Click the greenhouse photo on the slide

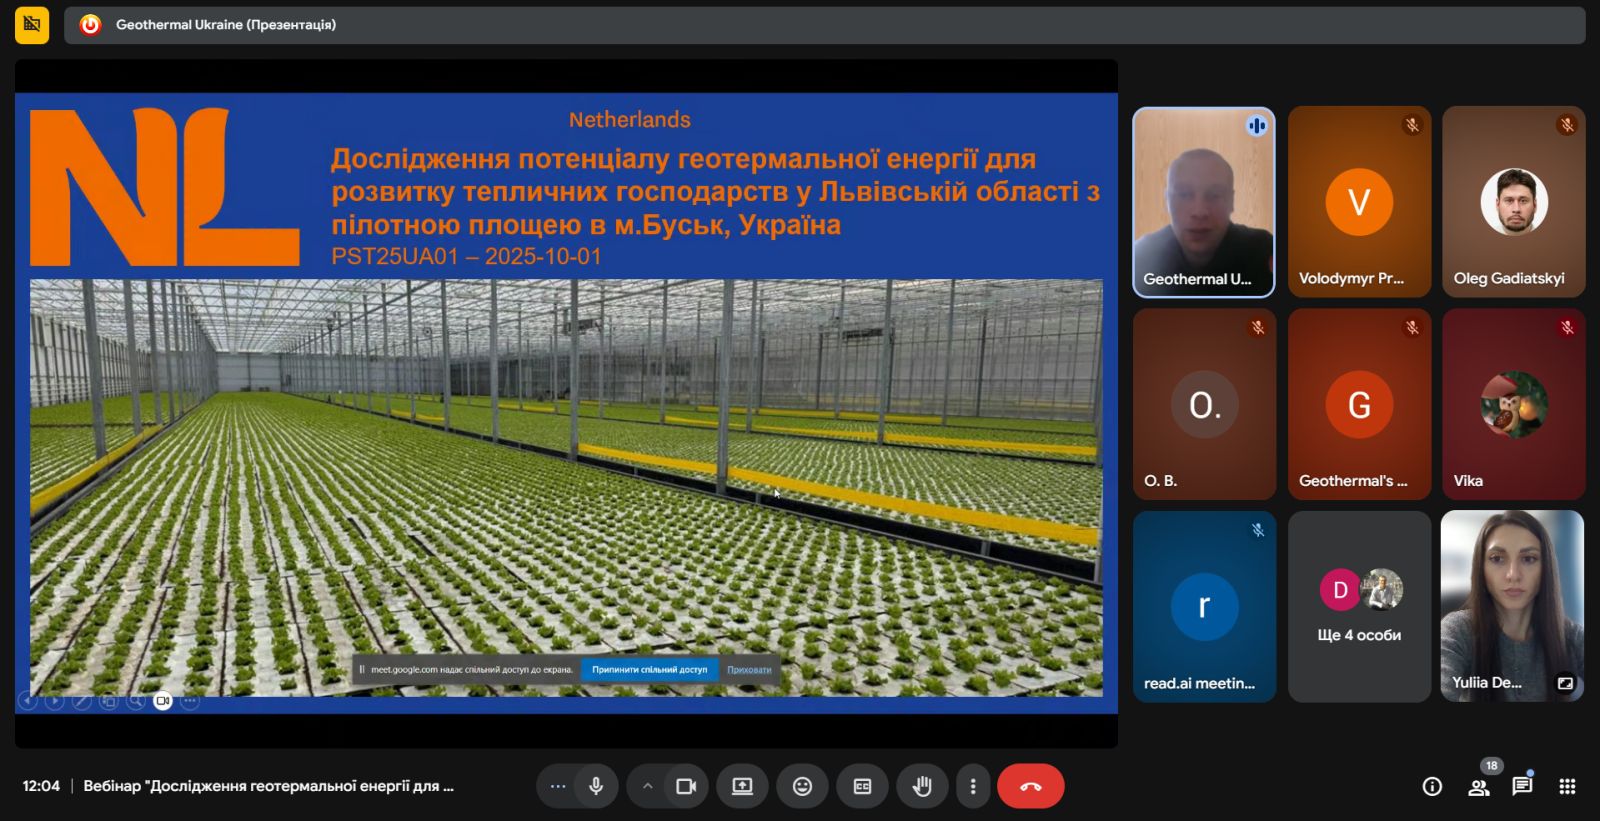click(x=566, y=487)
